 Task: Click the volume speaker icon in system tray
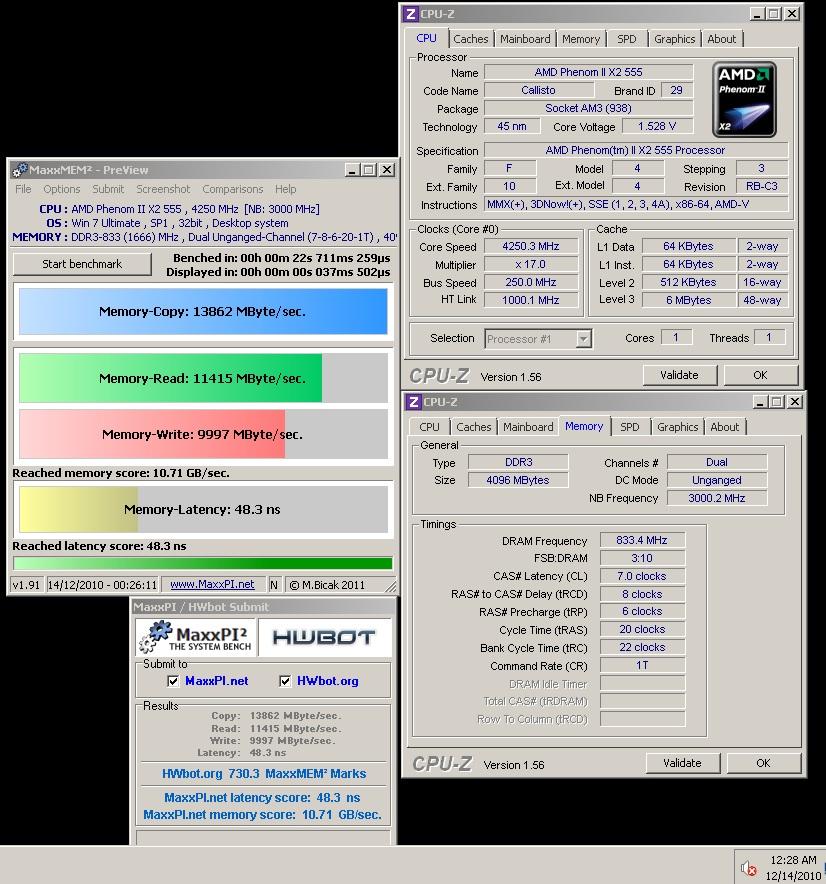point(749,868)
